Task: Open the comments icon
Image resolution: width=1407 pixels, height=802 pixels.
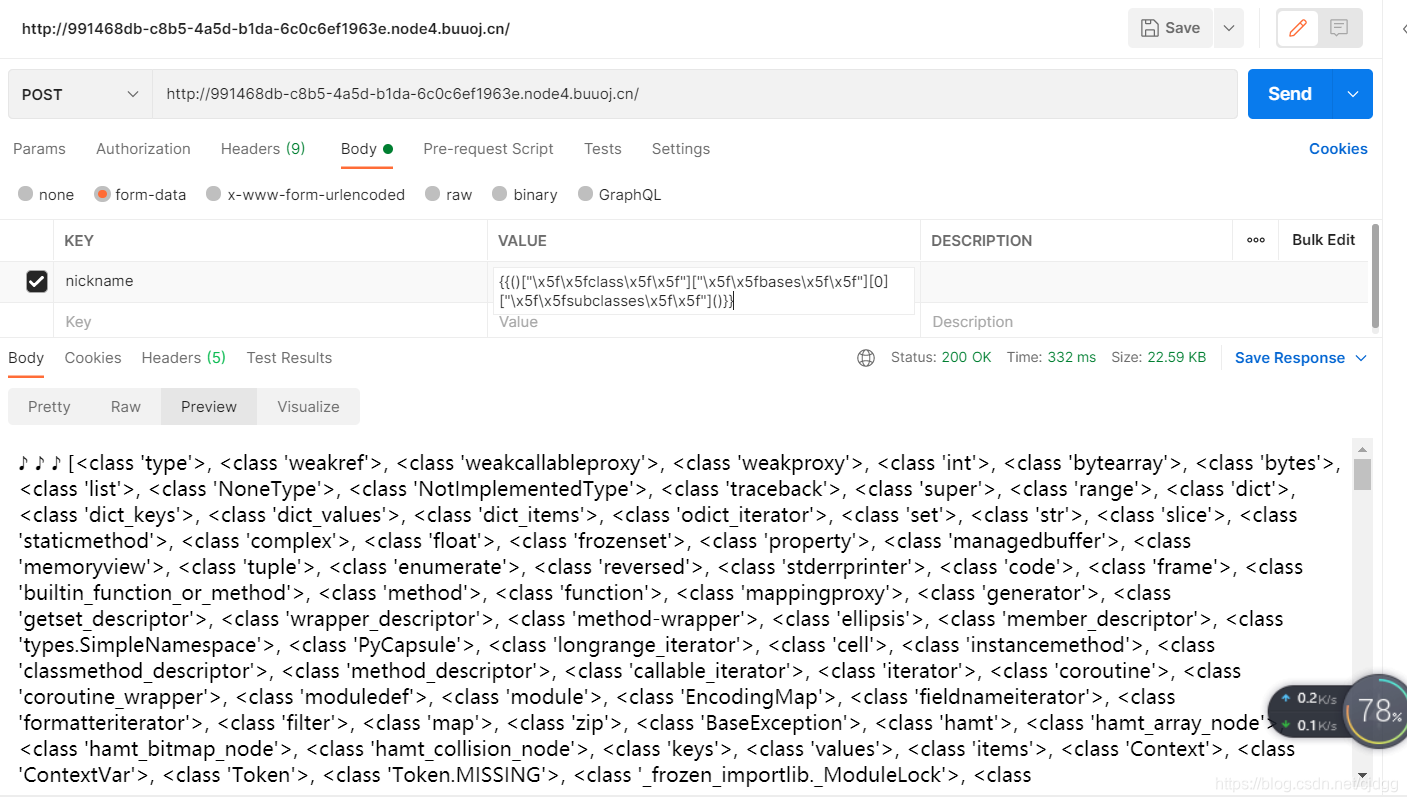Action: (1339, 28)
